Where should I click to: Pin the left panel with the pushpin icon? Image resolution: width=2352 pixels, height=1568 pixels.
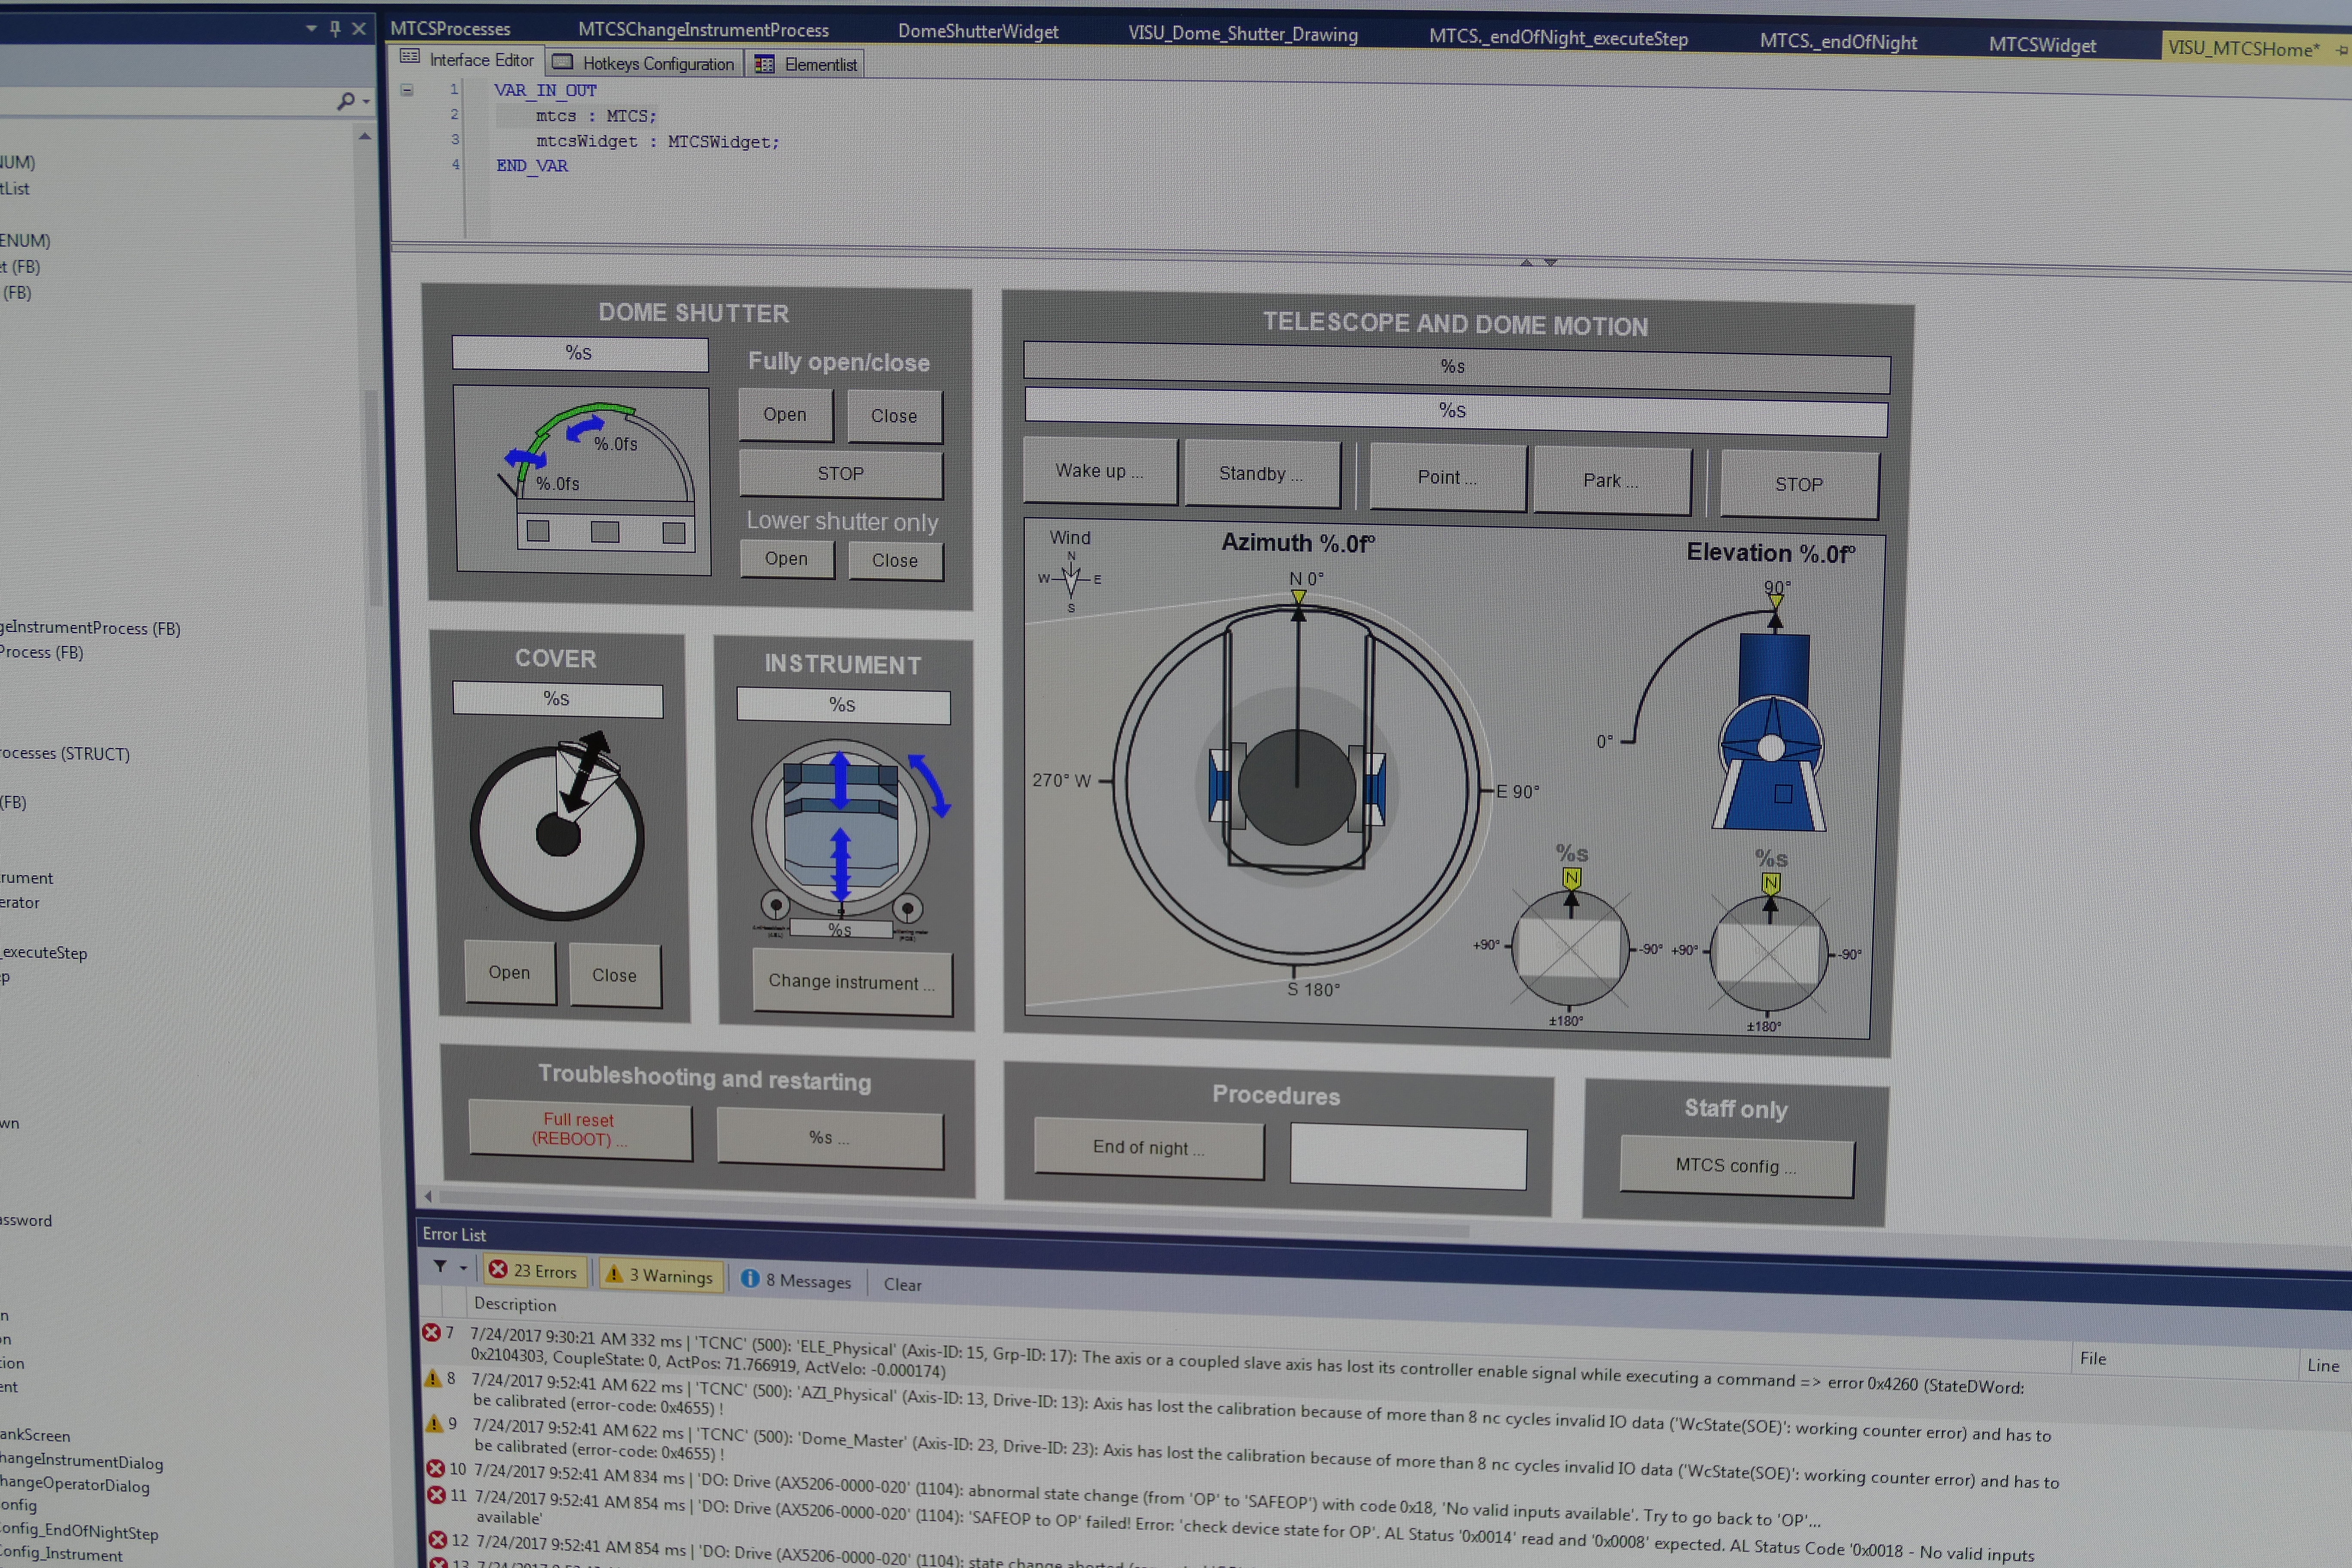pos(335,28)
